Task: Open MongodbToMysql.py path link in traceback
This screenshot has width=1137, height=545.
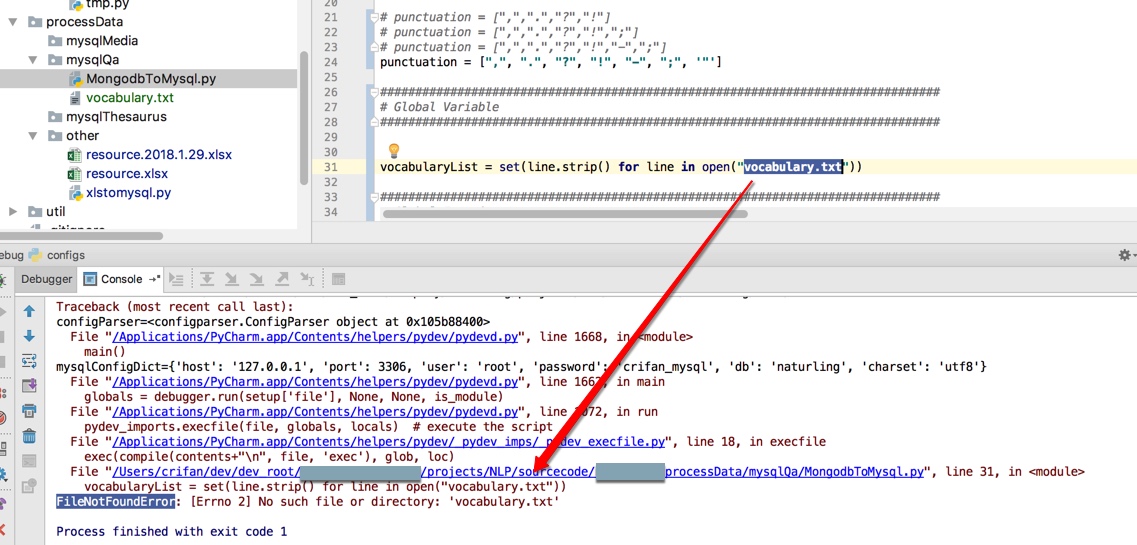Action: [x=518, y=472]
